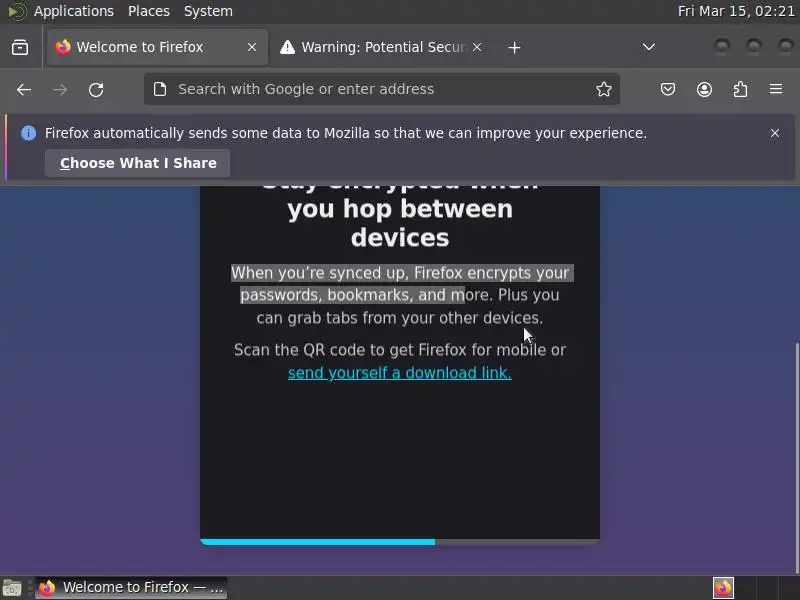Open Firefox account menu icon
The width and height of the screenshot is (800, 600).
704,90
